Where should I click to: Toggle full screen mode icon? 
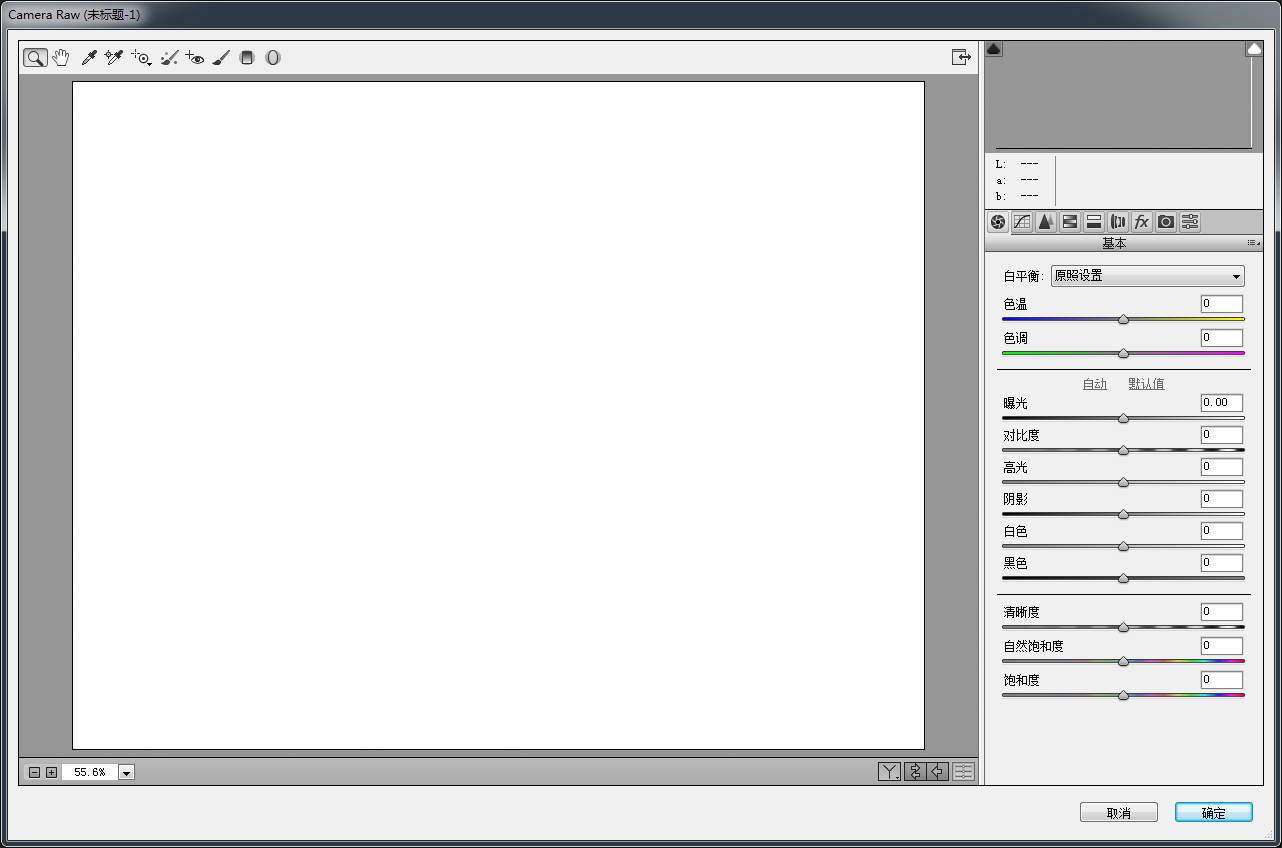point(961,58)
